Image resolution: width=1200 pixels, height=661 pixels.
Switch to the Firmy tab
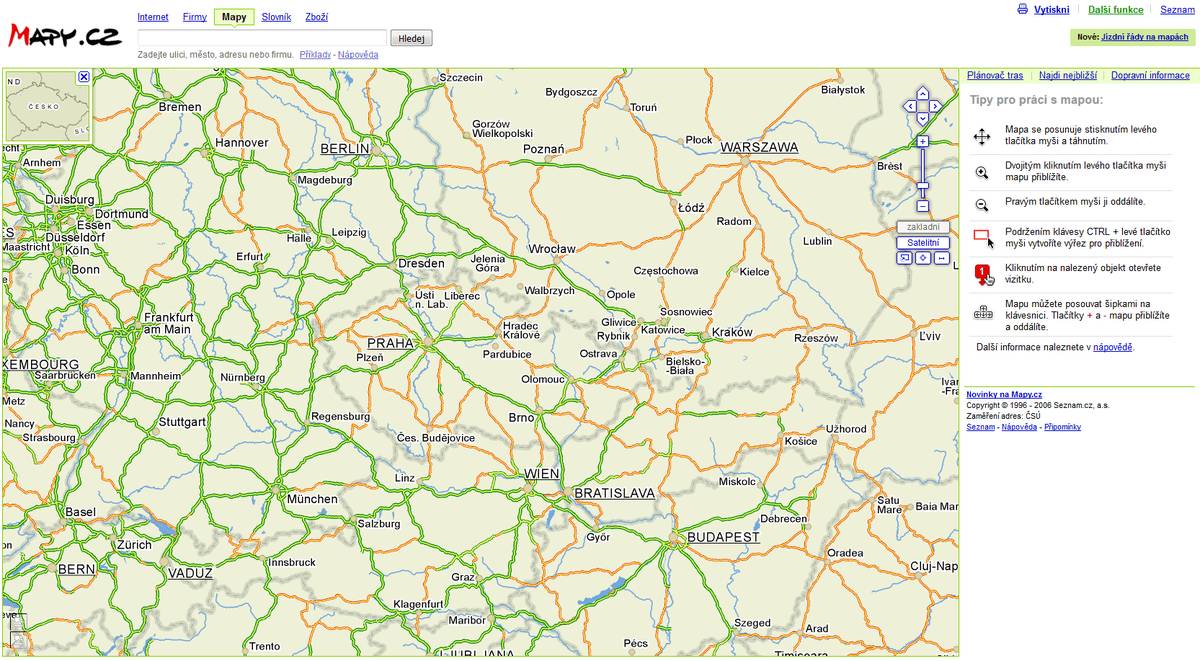point(195,17)
